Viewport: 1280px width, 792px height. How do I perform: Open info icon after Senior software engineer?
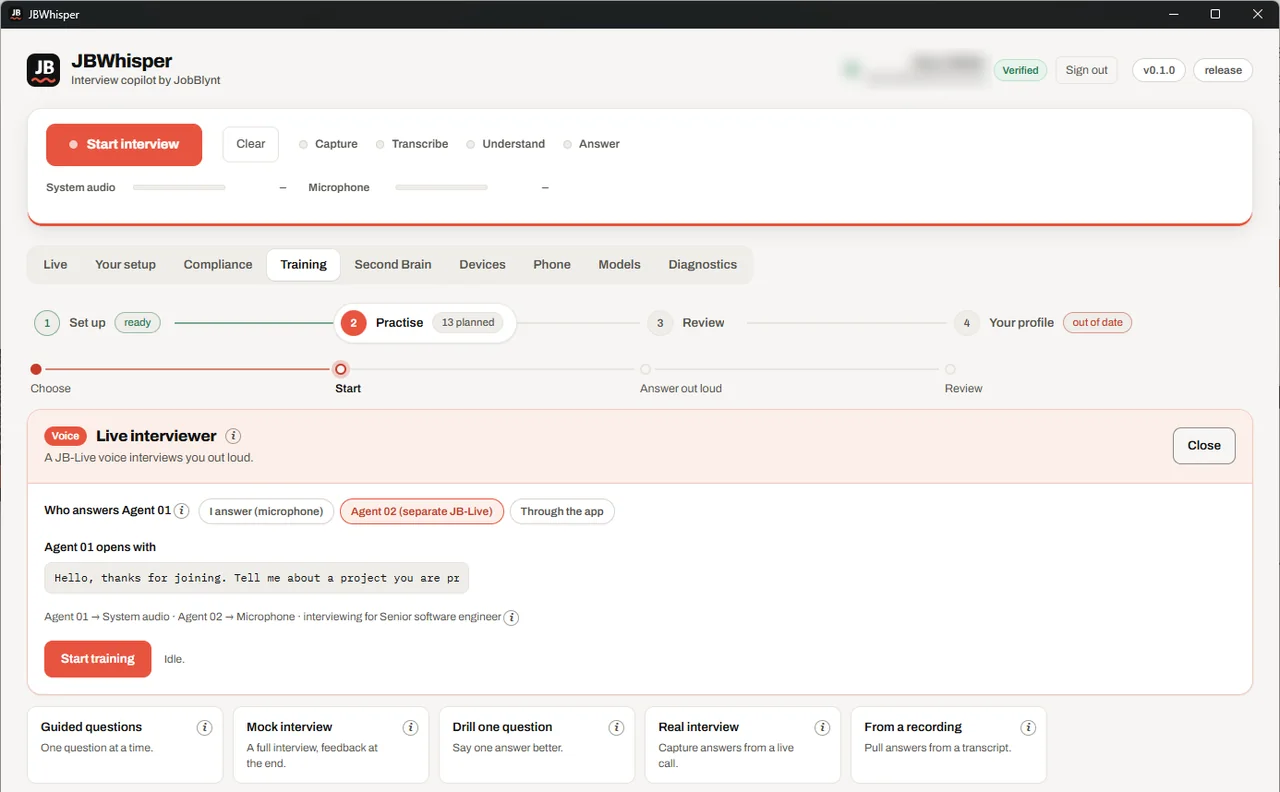tap(511, 617)
